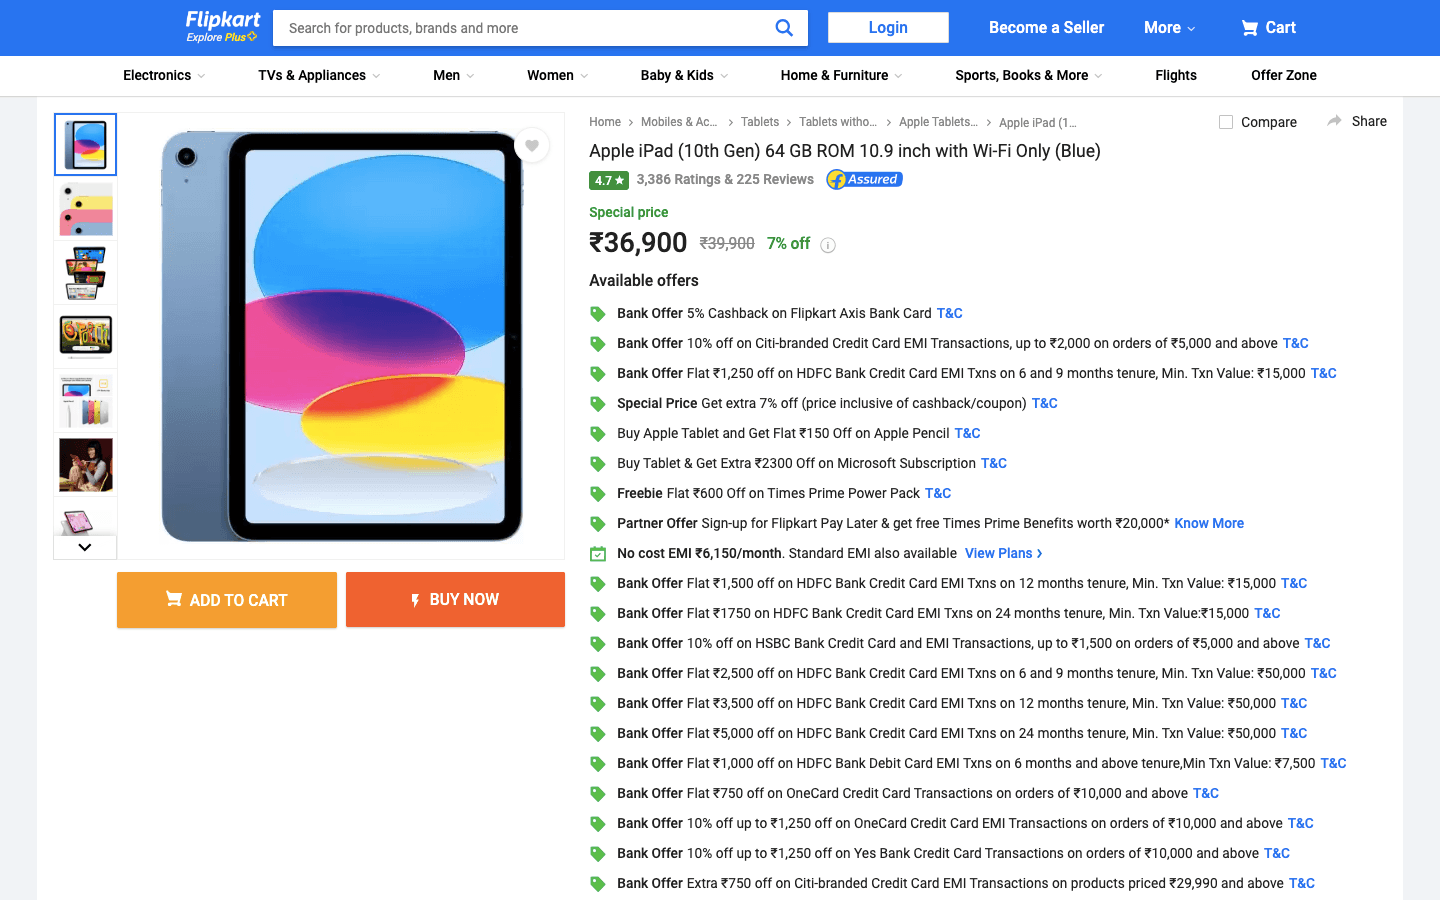This screenshot has width=1440, height=900.
Task: Select iPad lineup with accessories thumbnail
Action: coord(85,401)
